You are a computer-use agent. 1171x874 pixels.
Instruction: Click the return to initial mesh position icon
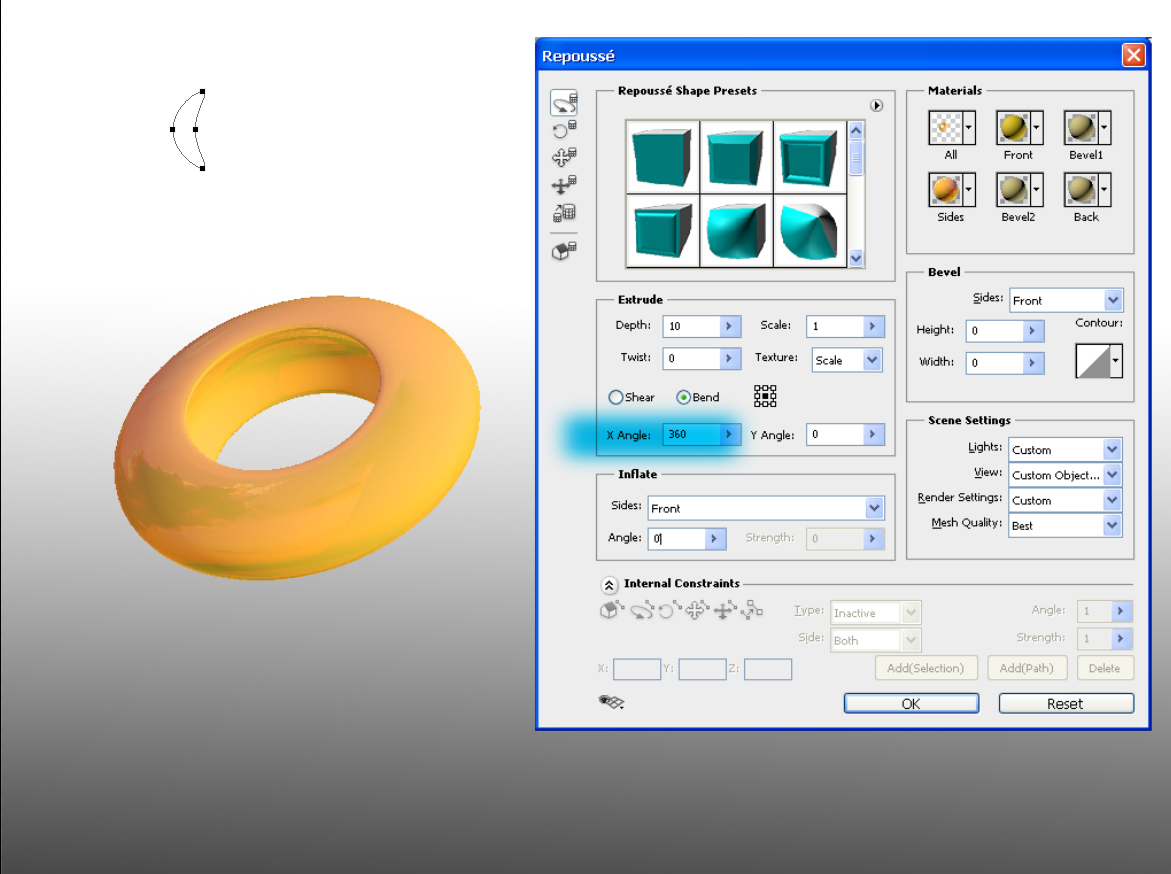coord(564,251)
